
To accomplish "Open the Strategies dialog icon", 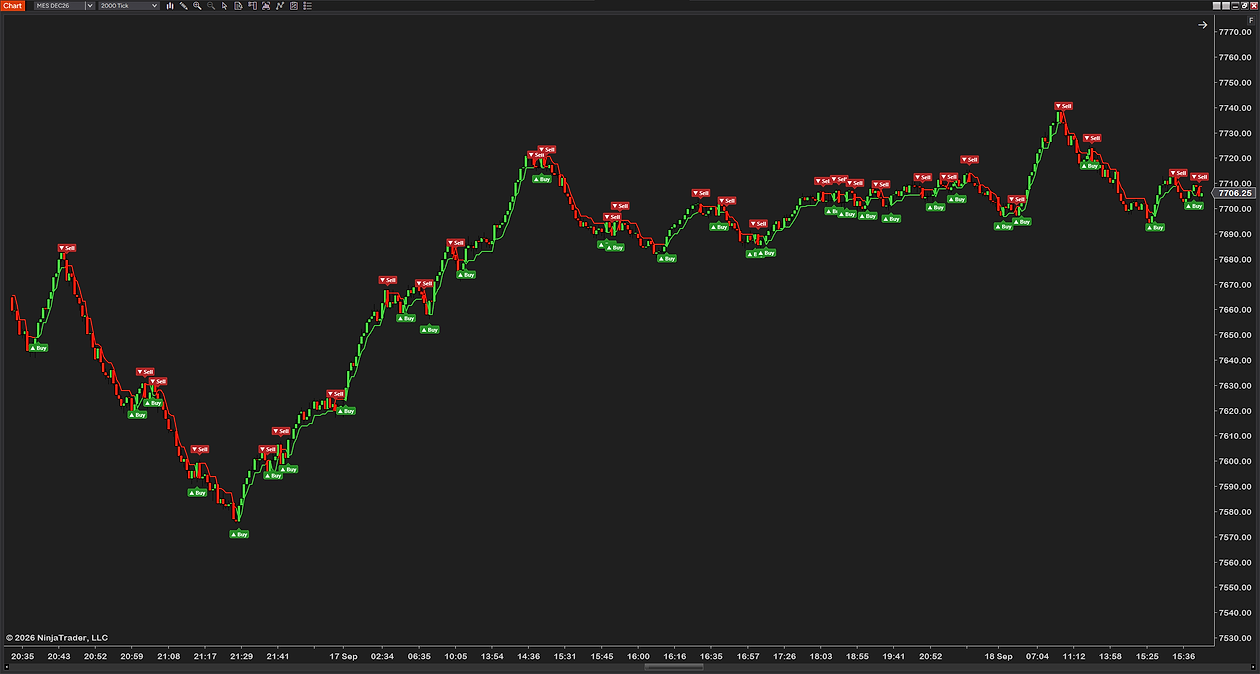I will tap(294, 6).
